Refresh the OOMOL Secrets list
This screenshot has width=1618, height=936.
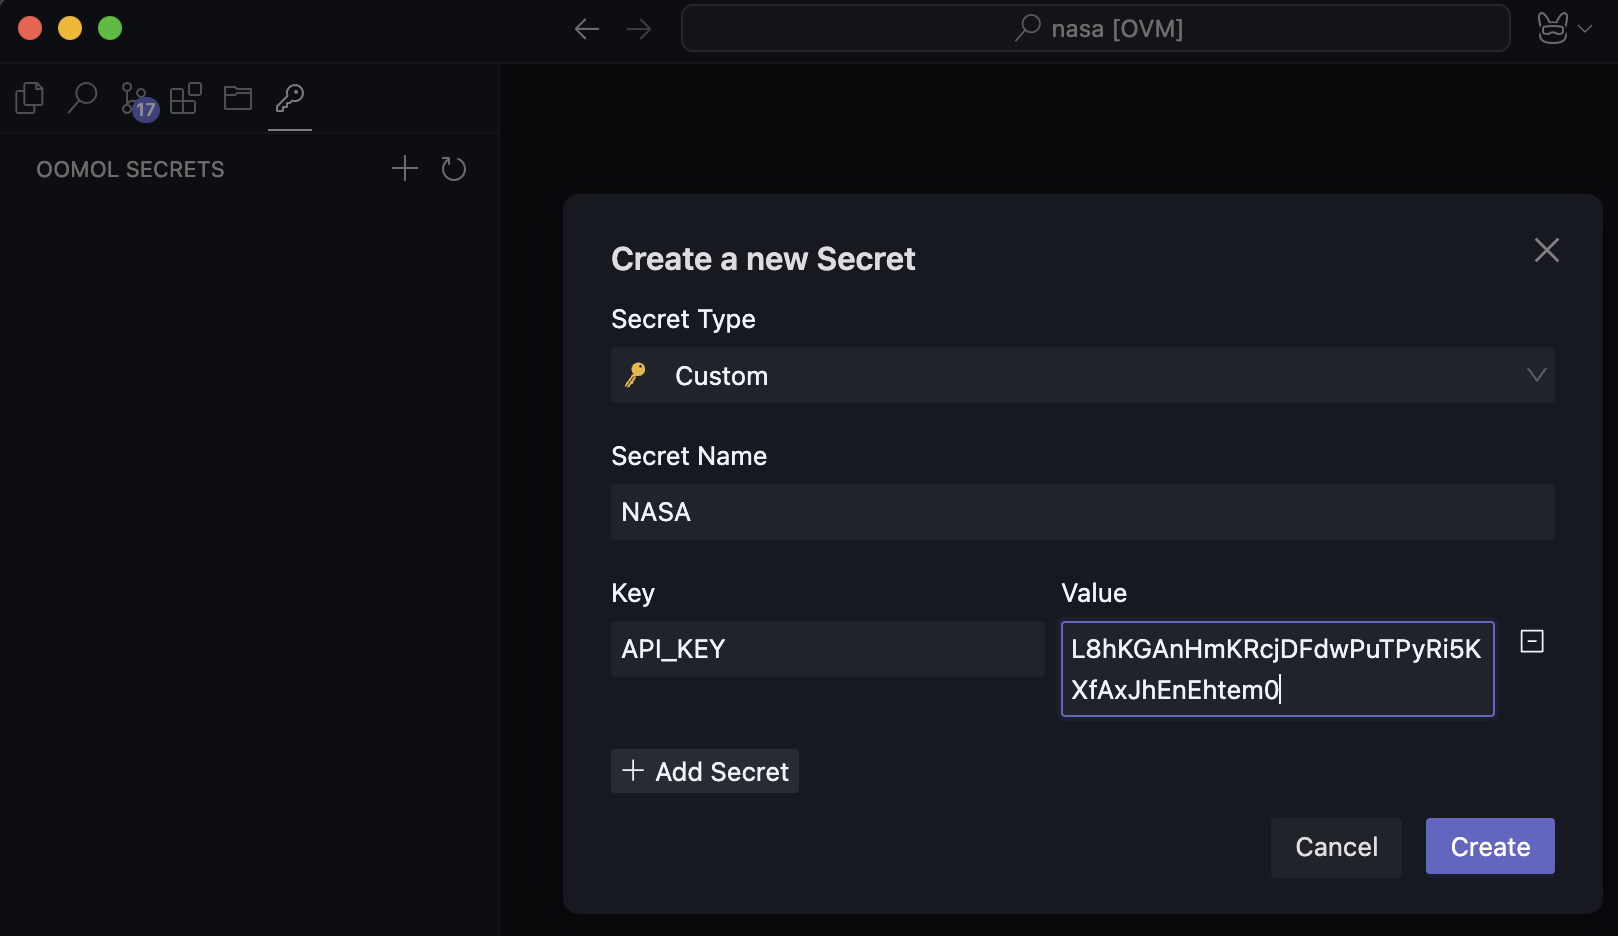click(x=454, y=169)
